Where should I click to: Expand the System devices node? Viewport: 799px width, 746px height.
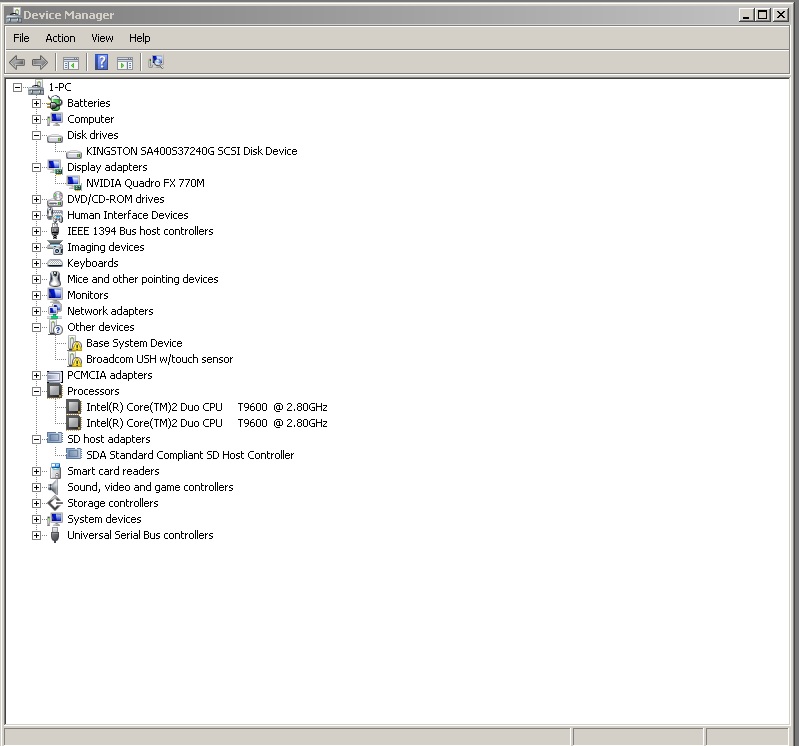pos(36,519)
